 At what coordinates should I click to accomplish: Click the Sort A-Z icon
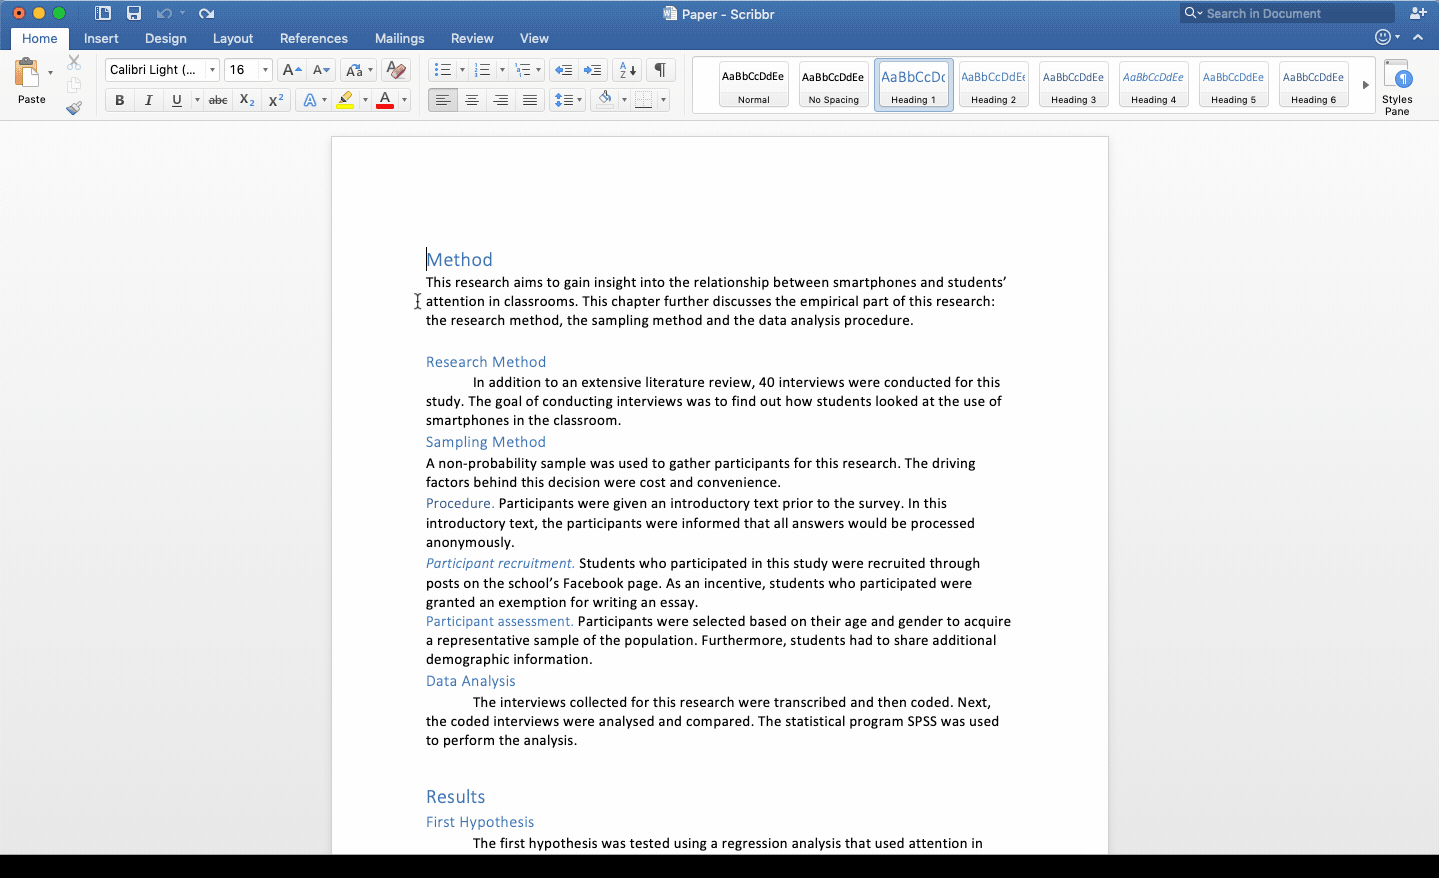coord(627,70)
